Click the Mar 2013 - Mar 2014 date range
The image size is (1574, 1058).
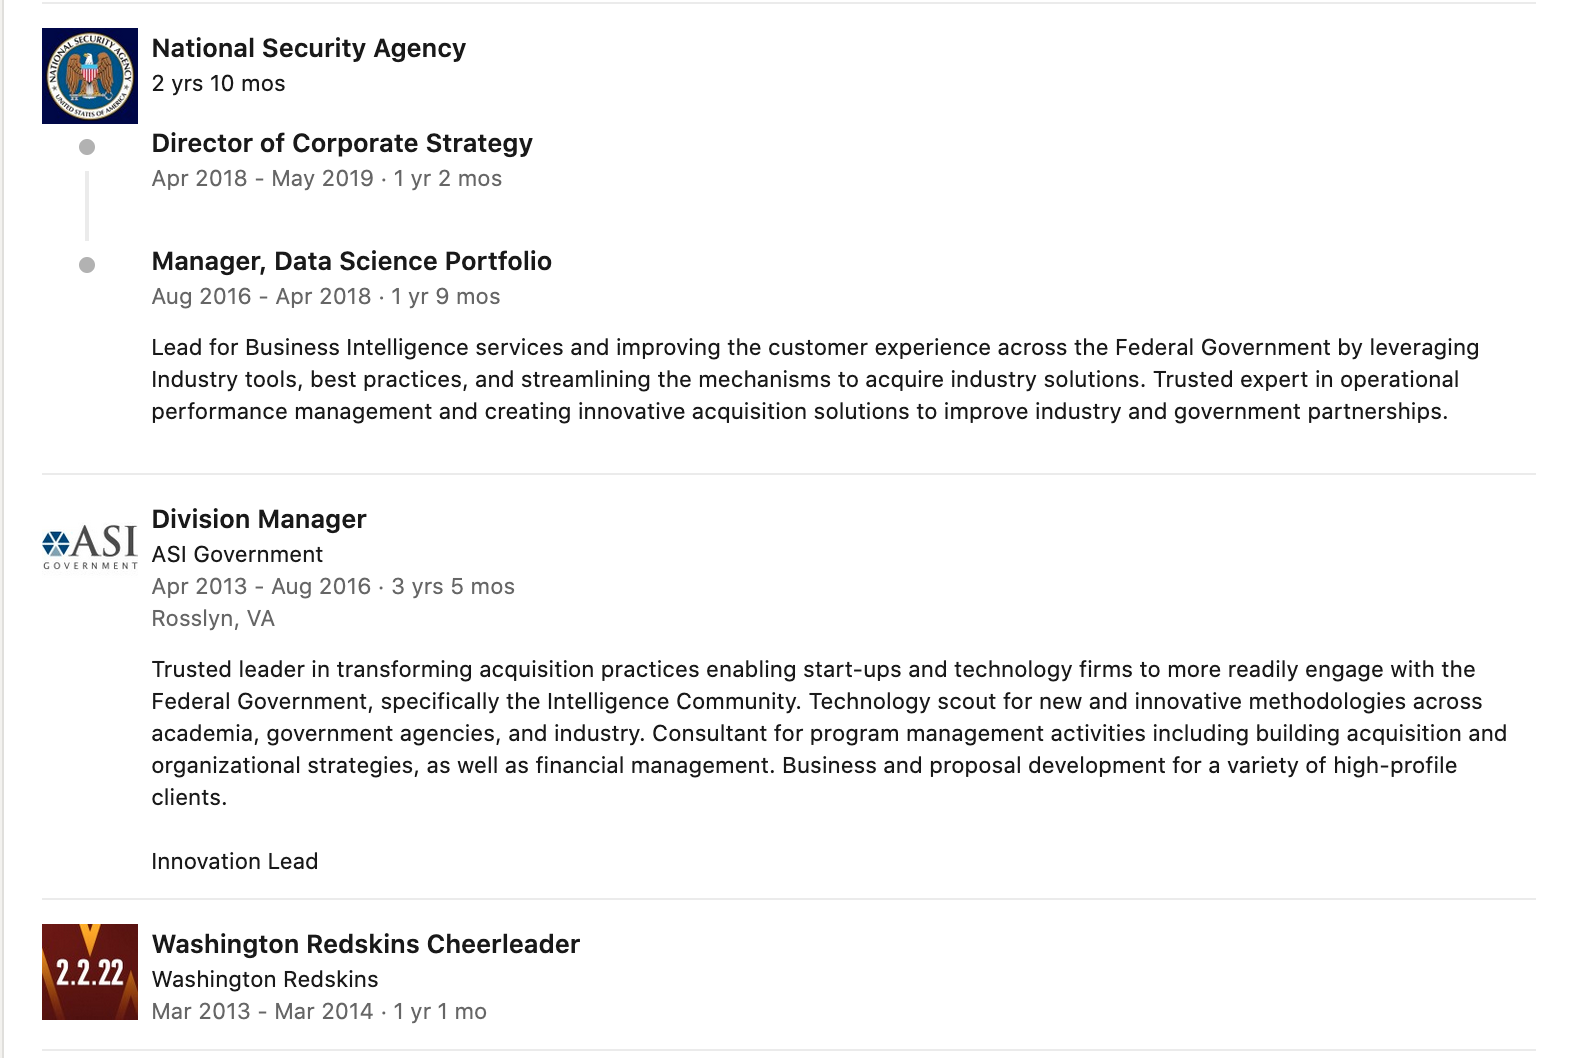(262, 1011)
